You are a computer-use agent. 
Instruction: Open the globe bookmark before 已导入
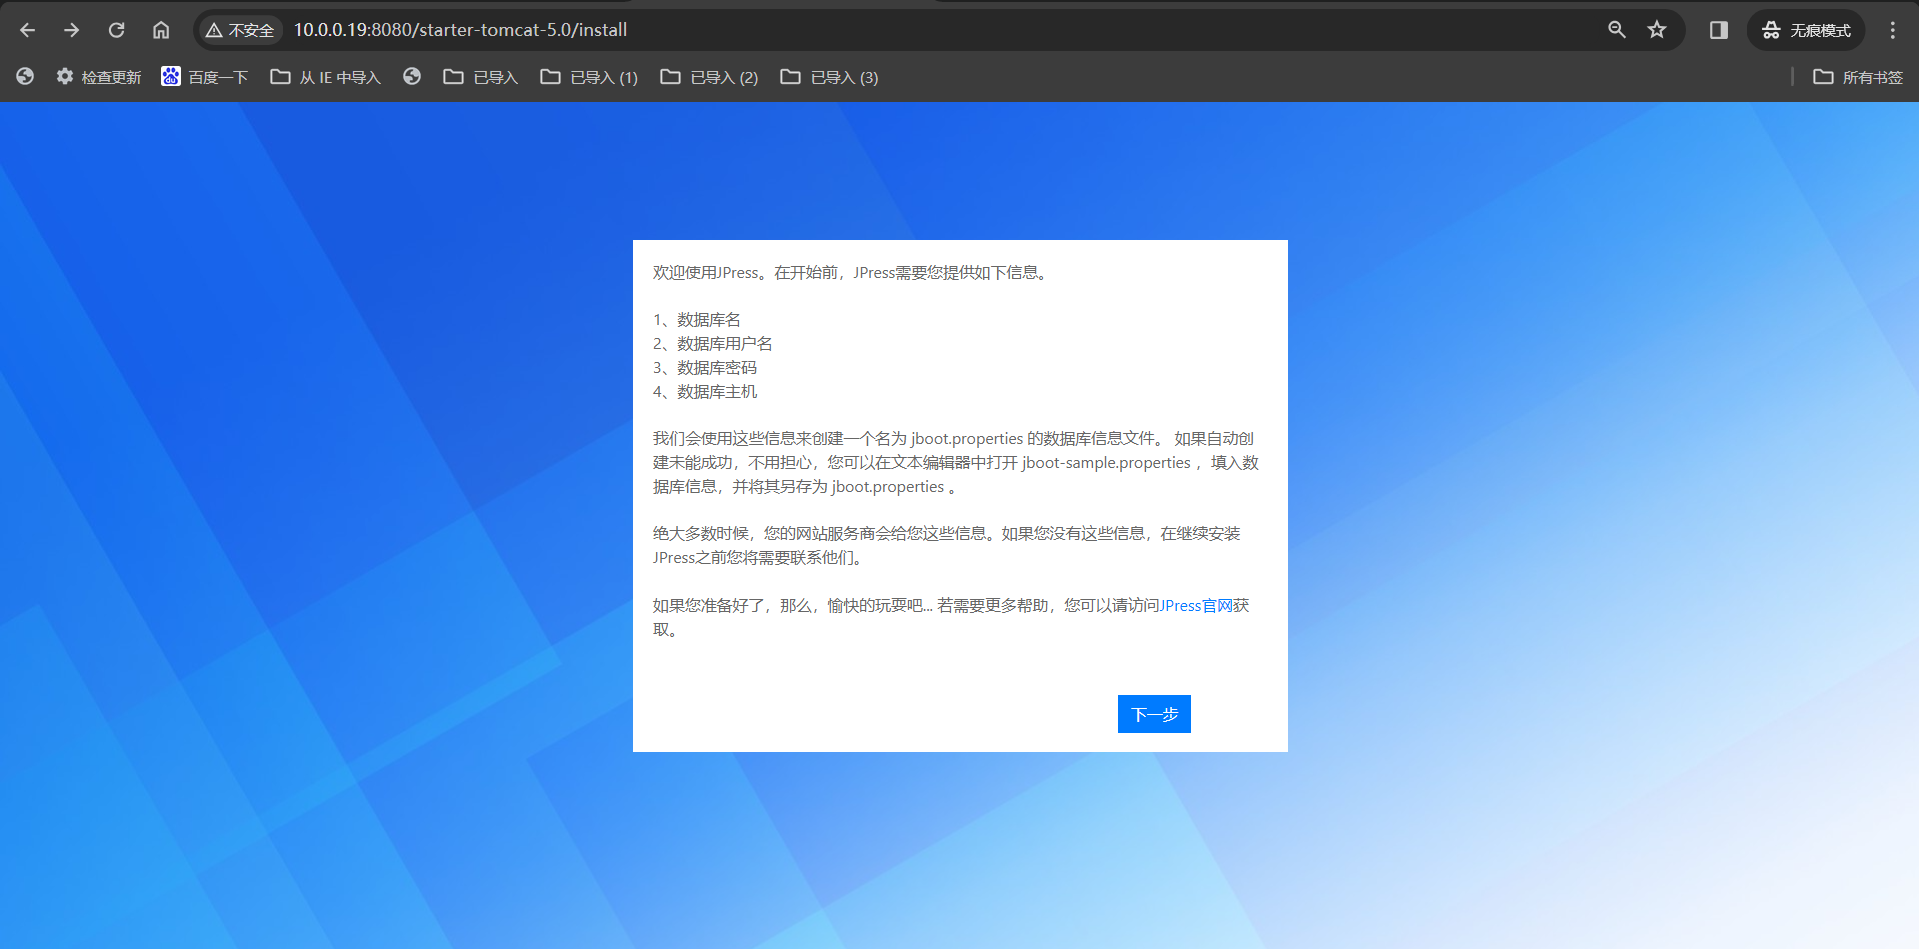tap(412, 77)
